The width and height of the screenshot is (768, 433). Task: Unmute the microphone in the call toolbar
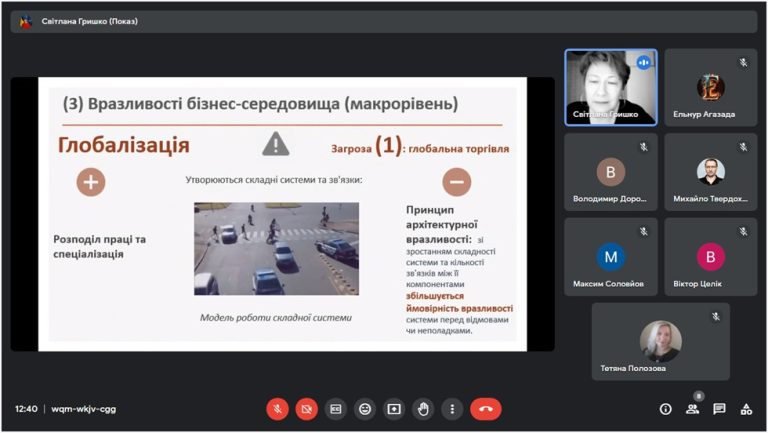pyautogui.click(x=277, y=409)
